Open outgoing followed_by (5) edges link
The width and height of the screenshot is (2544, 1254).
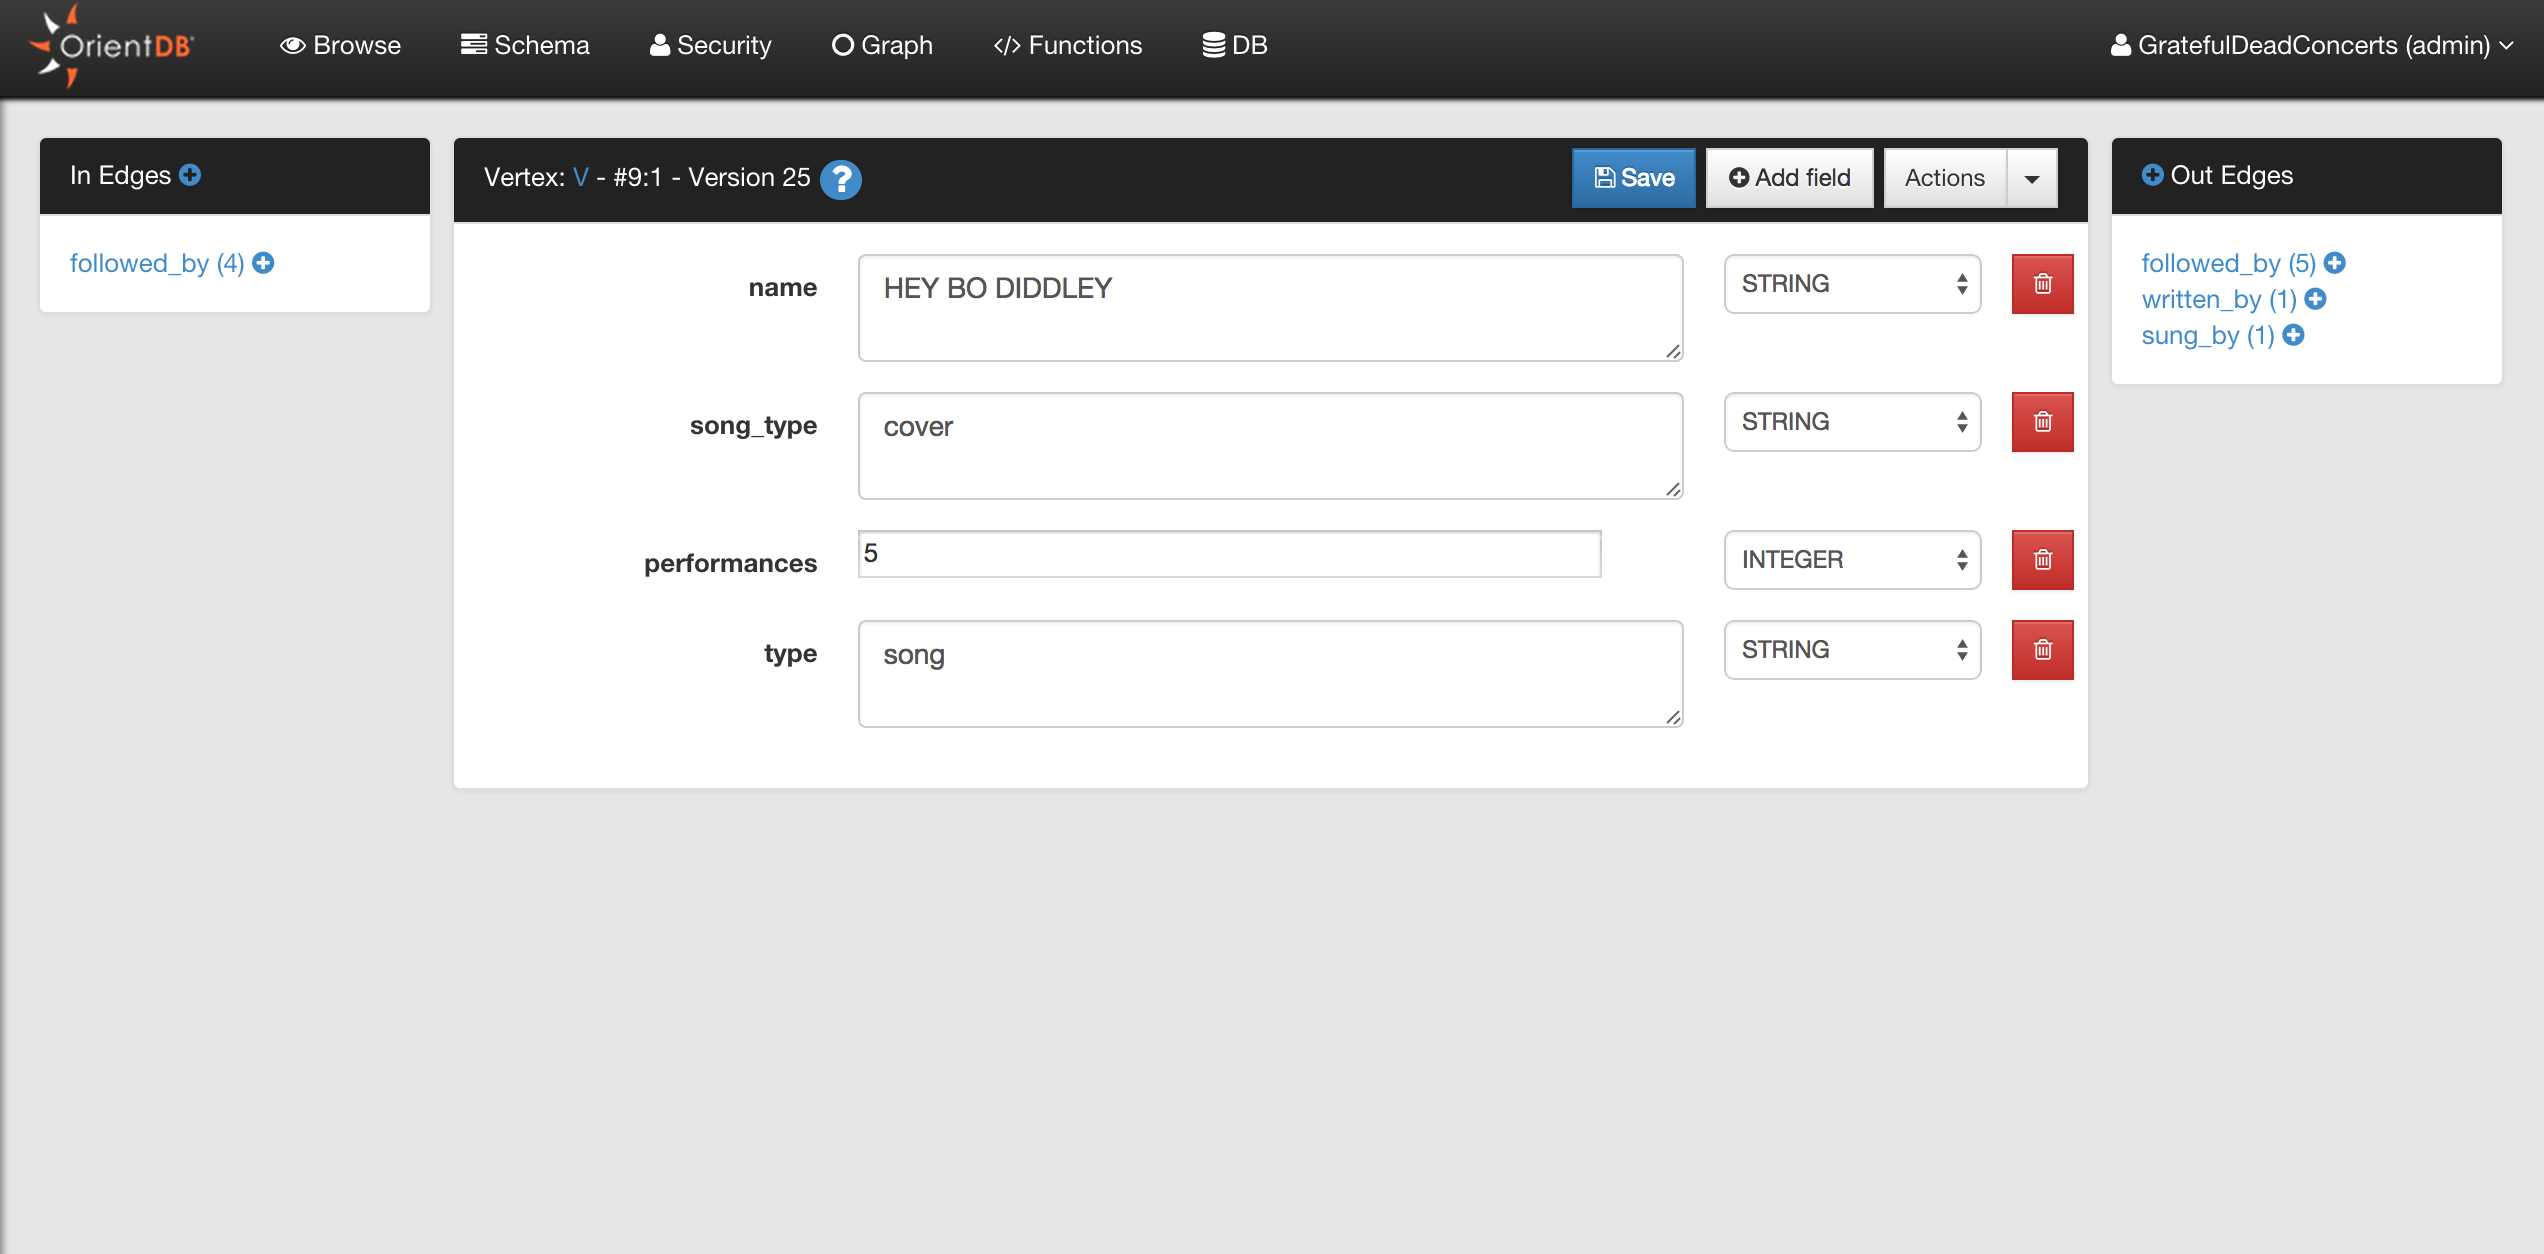pos(2228,263)
